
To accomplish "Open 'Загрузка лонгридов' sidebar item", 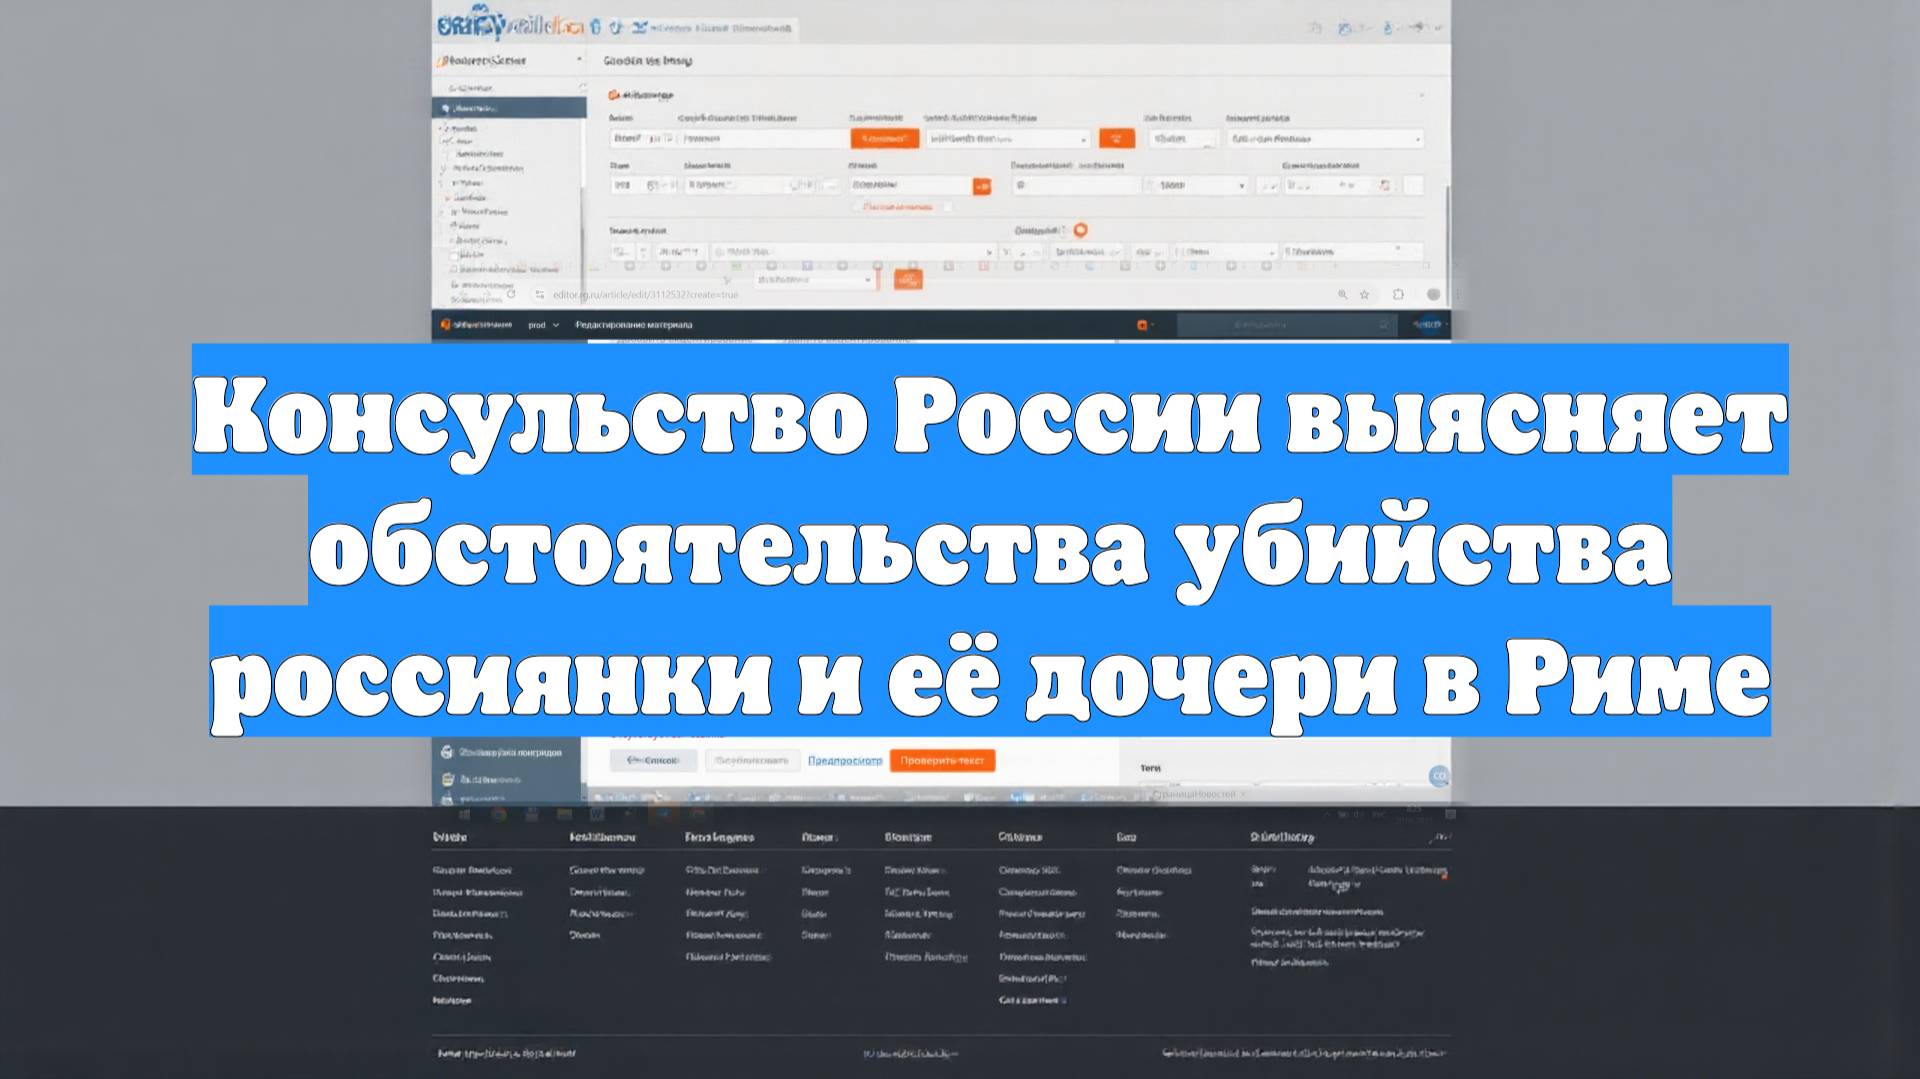I will pyautogui.click(x=502, y=752).
